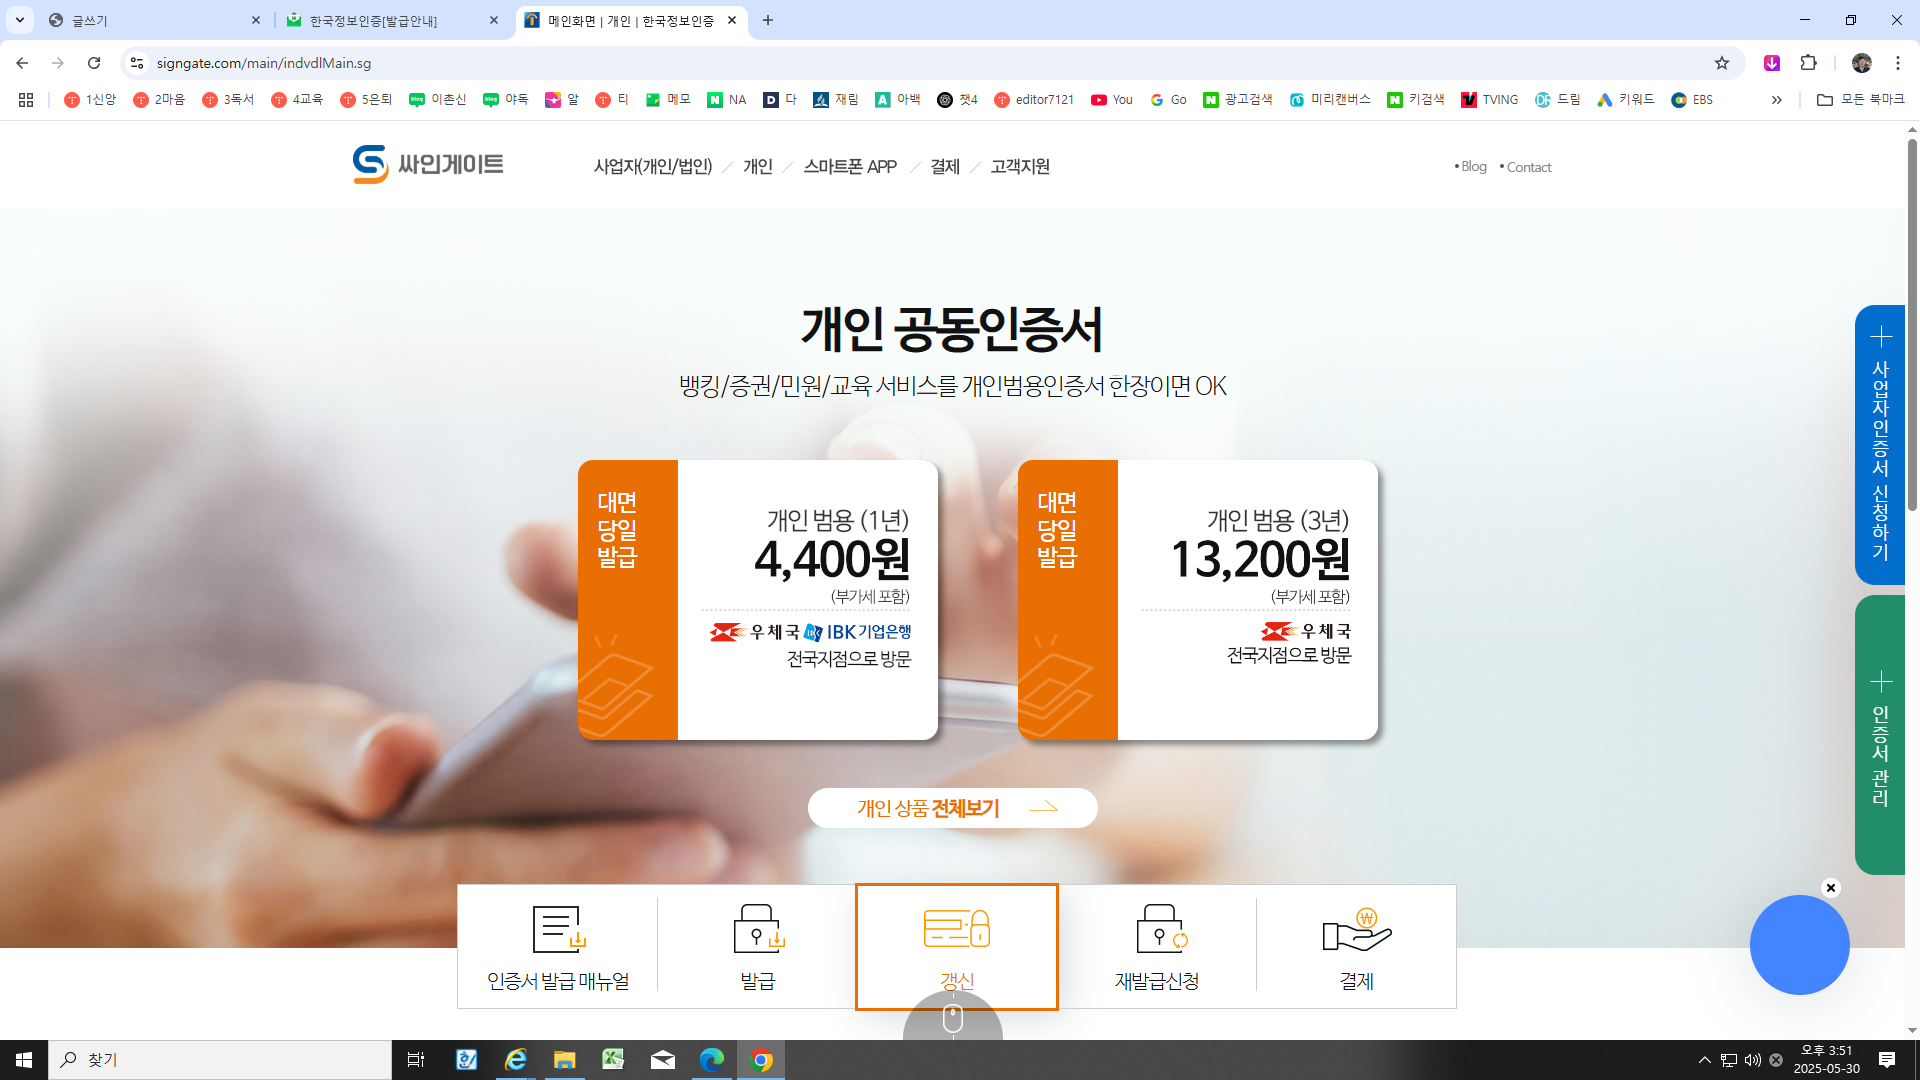1920x1080 pixels.
Task: Select the highlighted 갱신 renewal icon
Action: [x=955, y=930]
